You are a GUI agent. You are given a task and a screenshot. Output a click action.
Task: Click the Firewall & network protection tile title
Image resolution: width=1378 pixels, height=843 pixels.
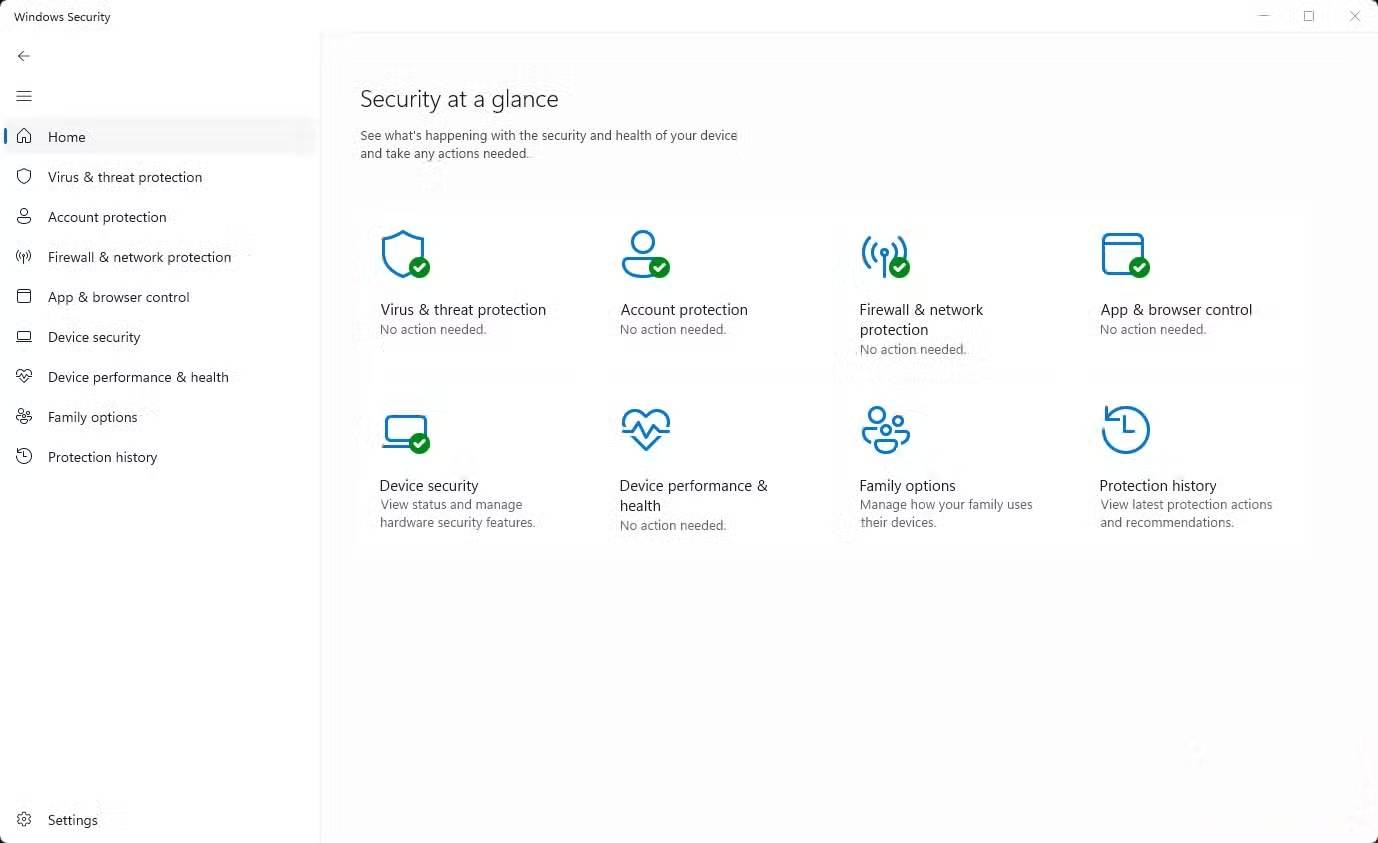pos(921,320)
